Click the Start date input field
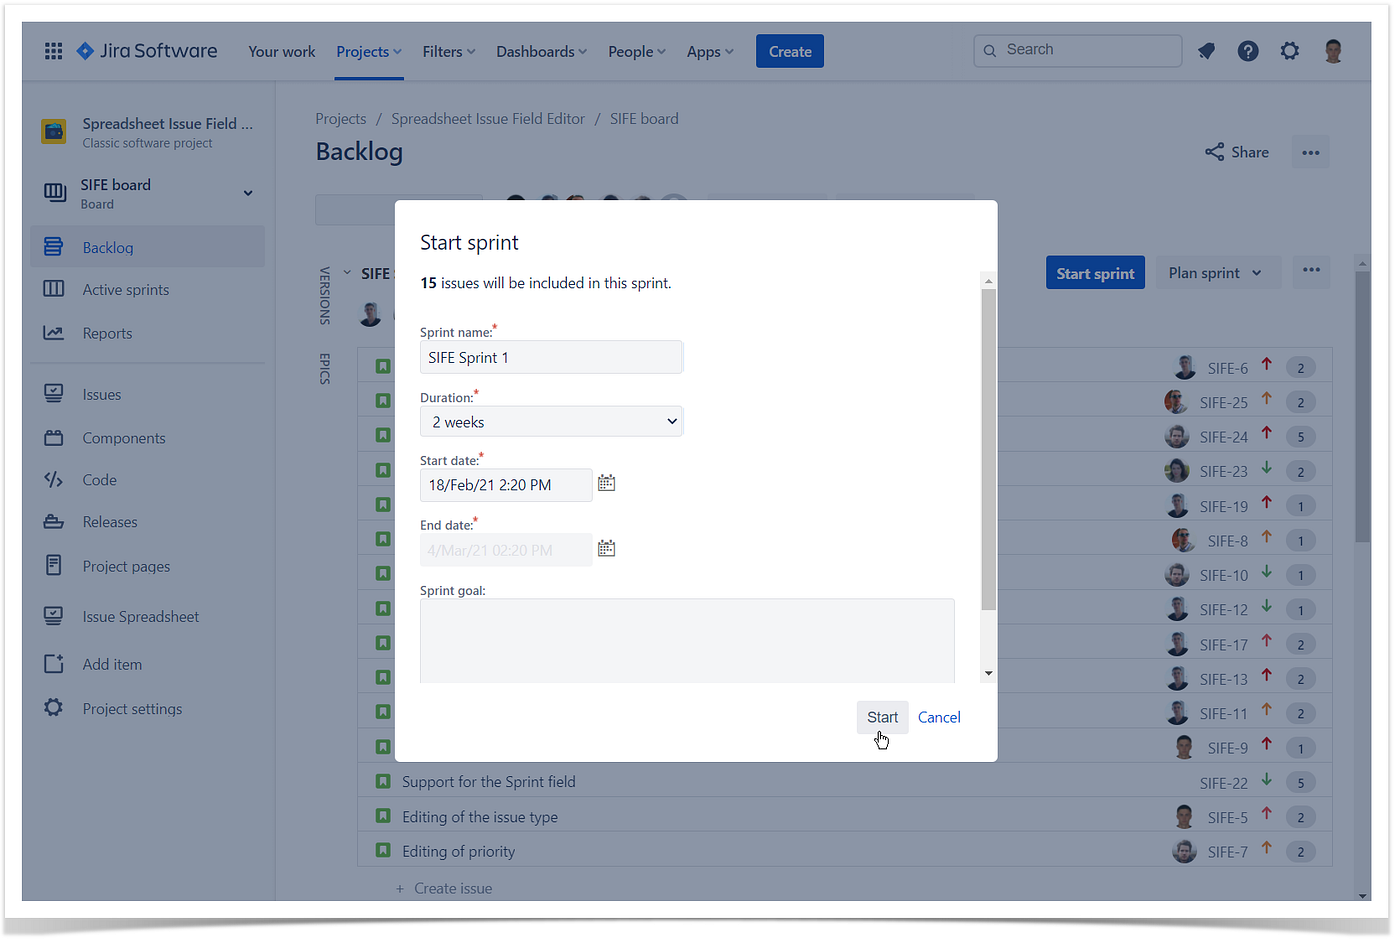 pos(506,485)
